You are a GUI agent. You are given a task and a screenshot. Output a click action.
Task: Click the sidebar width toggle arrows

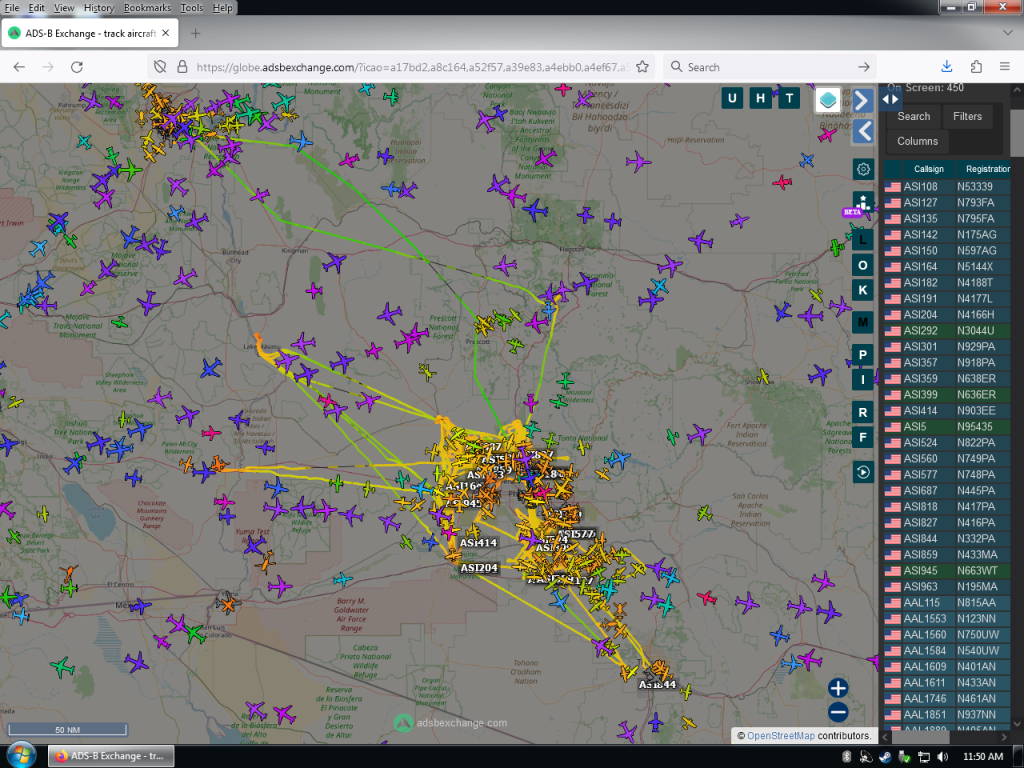[x=890, y=99]
